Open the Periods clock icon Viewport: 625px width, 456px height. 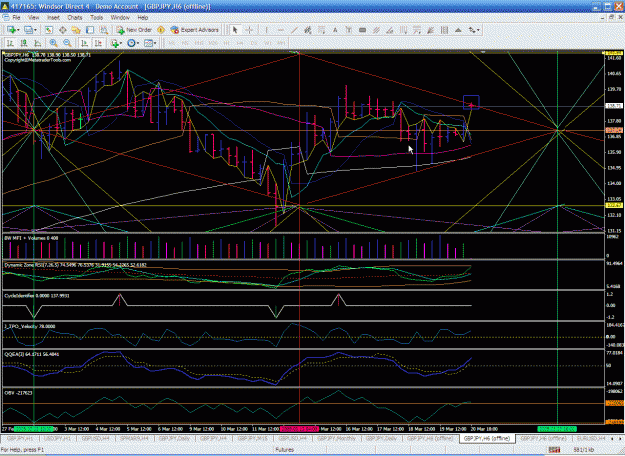click(x=131, y=43)
